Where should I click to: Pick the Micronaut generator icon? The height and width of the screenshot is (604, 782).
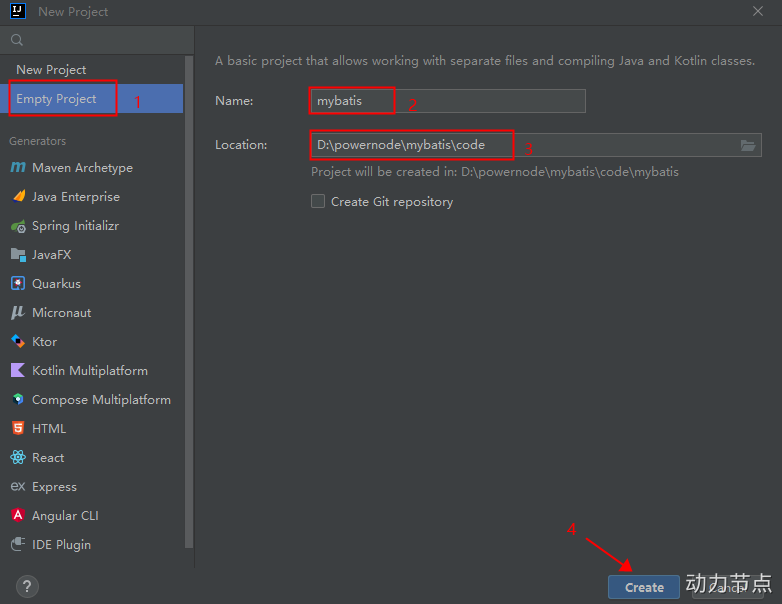coord(18,313)
